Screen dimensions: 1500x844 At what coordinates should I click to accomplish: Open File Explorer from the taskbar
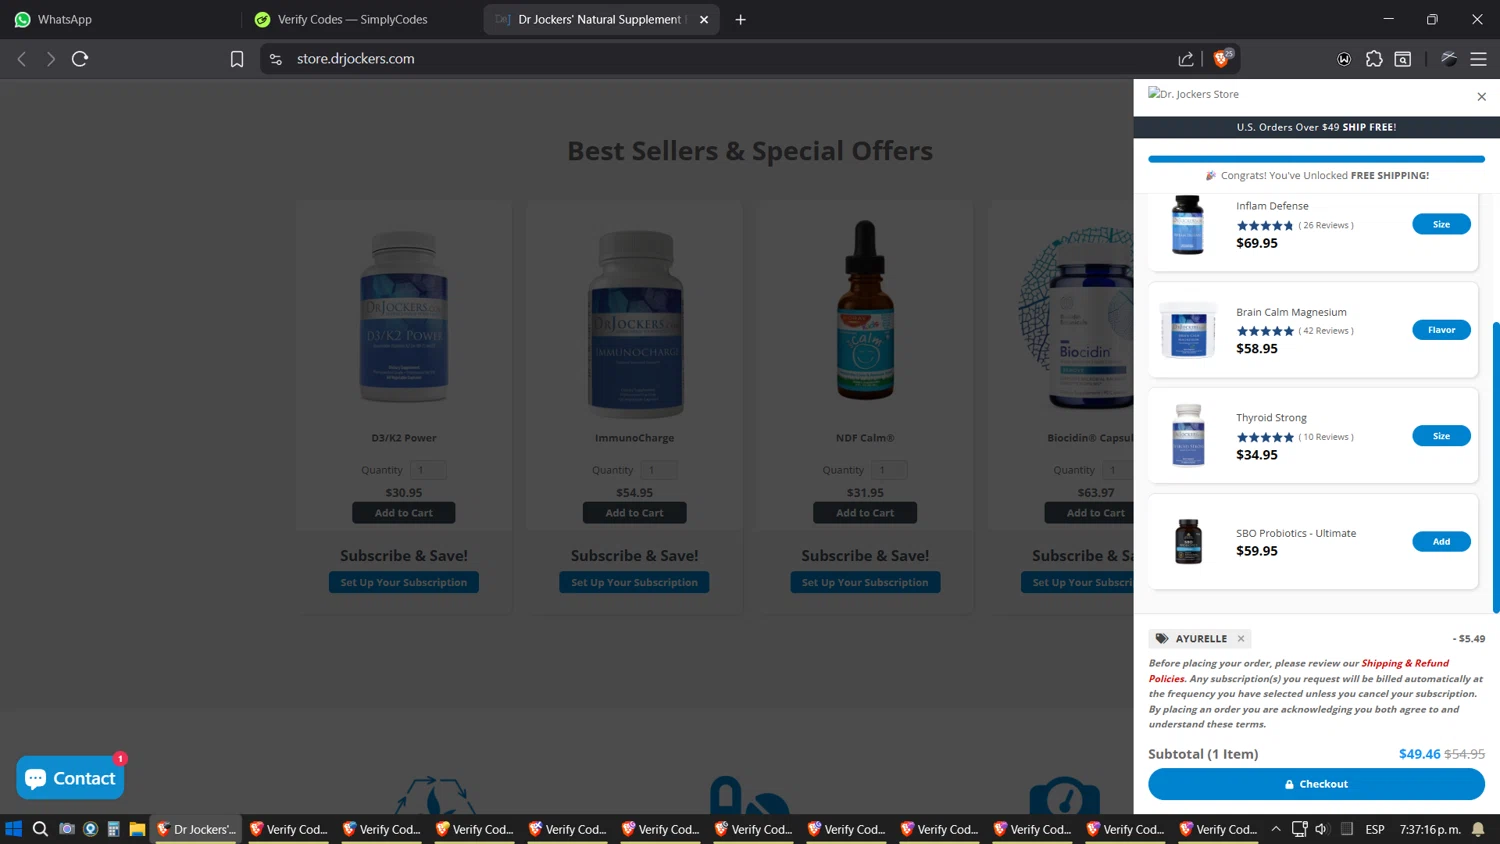(x=137, y=829)
